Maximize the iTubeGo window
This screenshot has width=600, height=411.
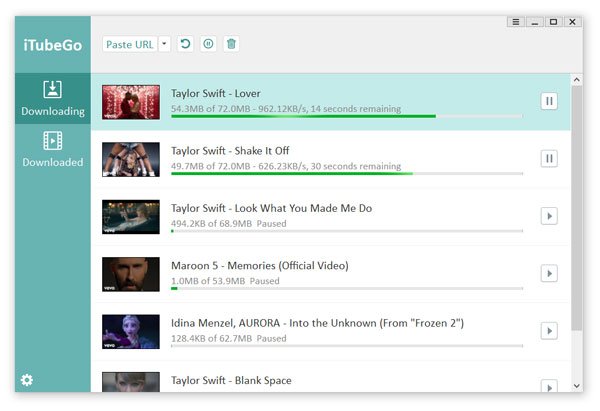553,22
